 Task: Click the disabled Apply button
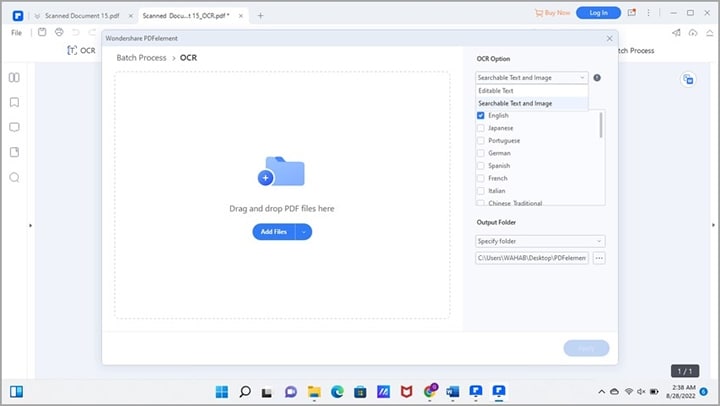coord(586,348)
